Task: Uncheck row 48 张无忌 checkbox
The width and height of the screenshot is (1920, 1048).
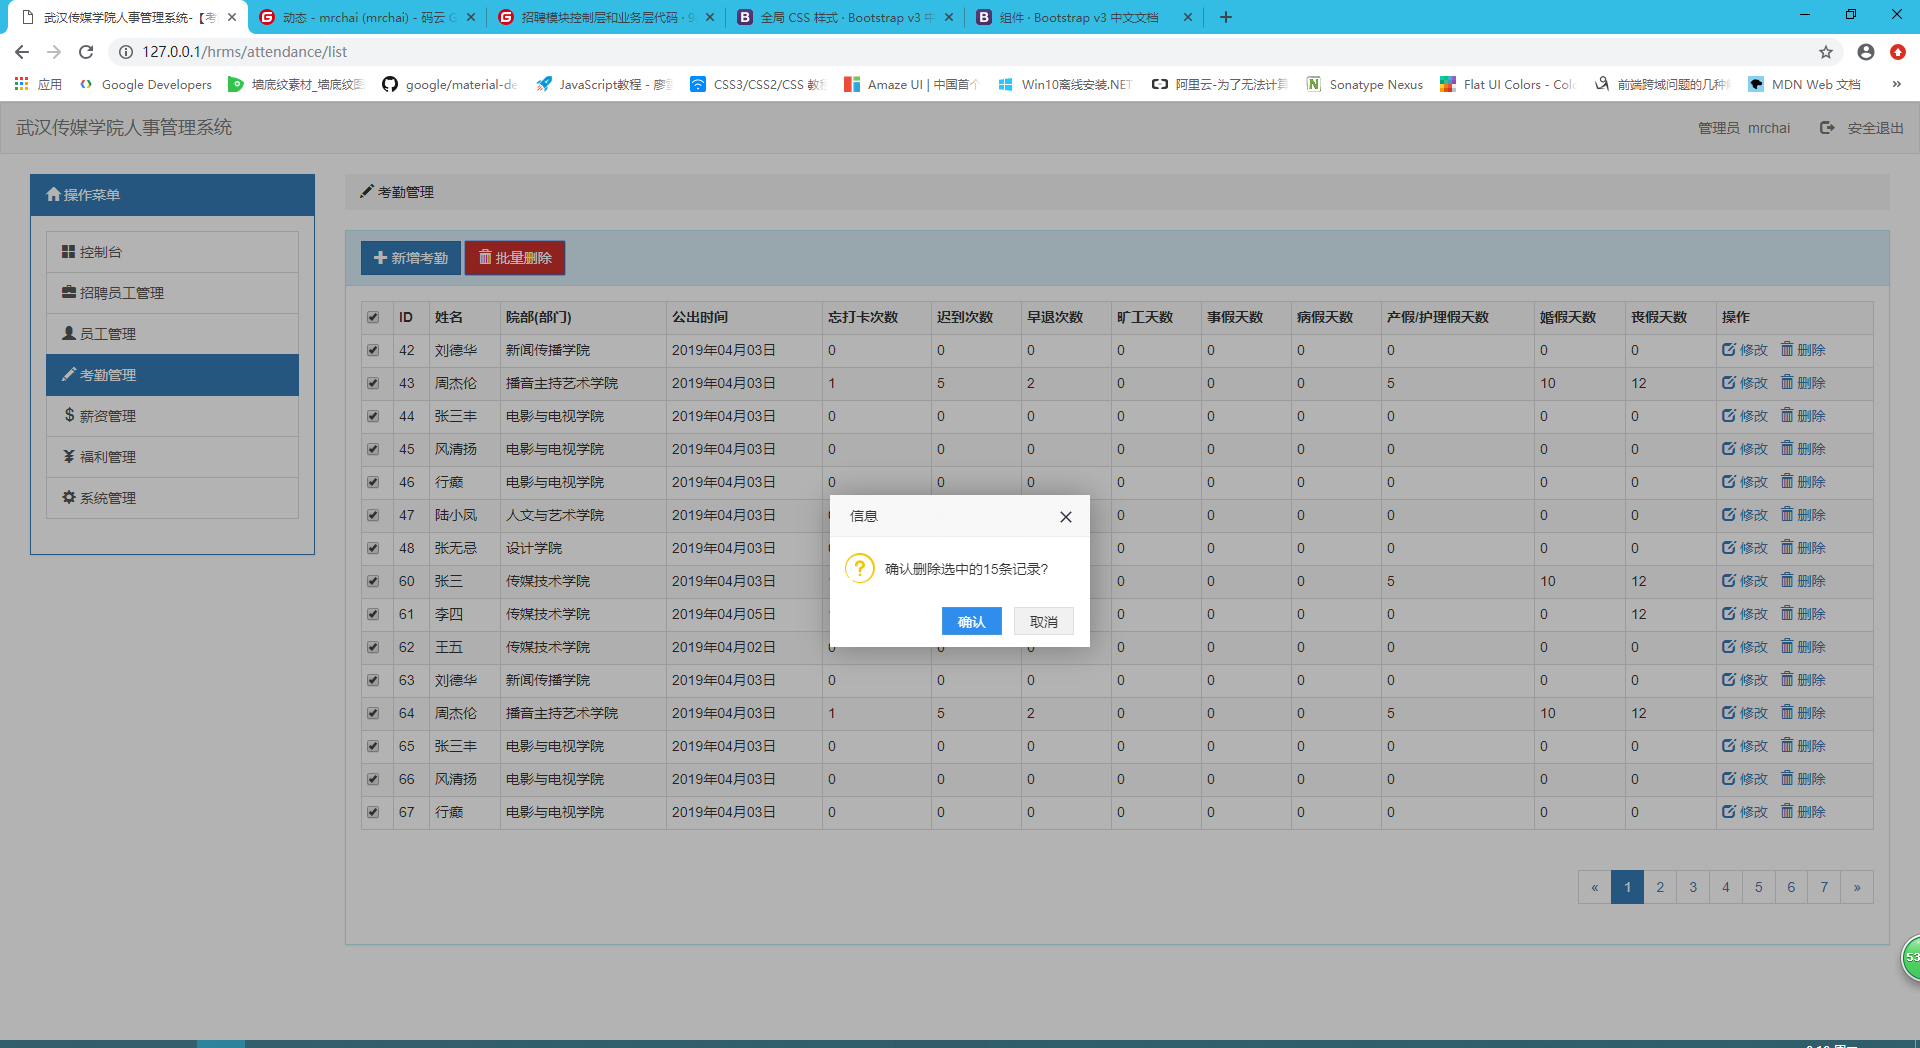Action: tap(373, 548)
